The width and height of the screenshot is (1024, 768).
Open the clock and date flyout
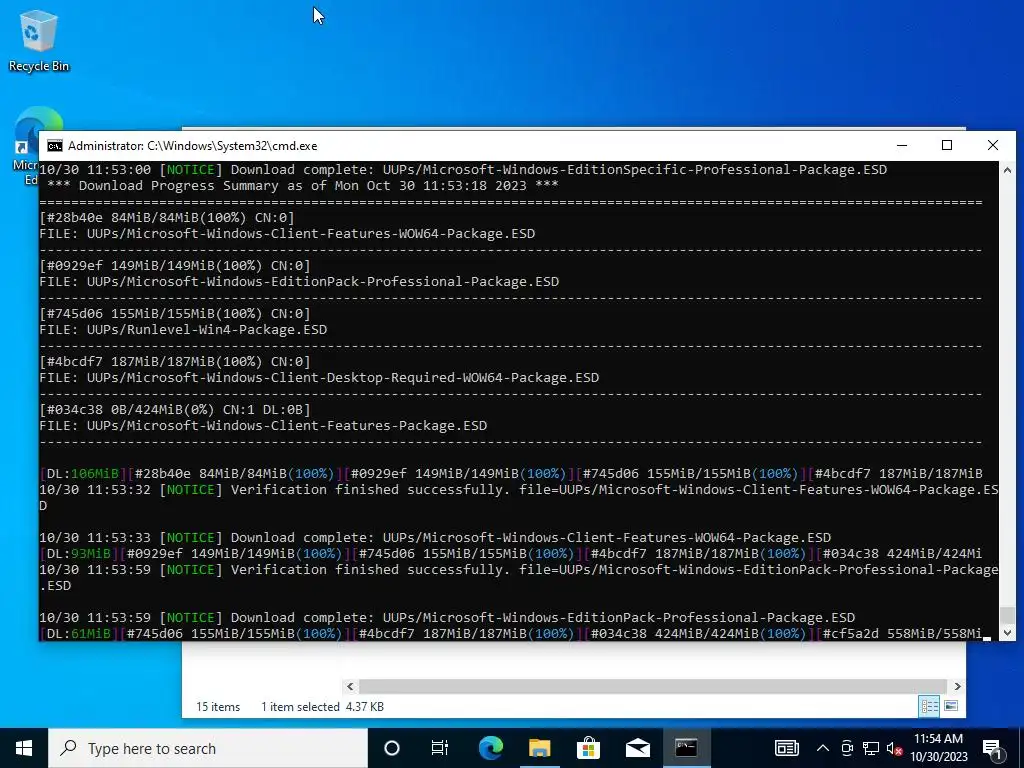click(938, 748)
